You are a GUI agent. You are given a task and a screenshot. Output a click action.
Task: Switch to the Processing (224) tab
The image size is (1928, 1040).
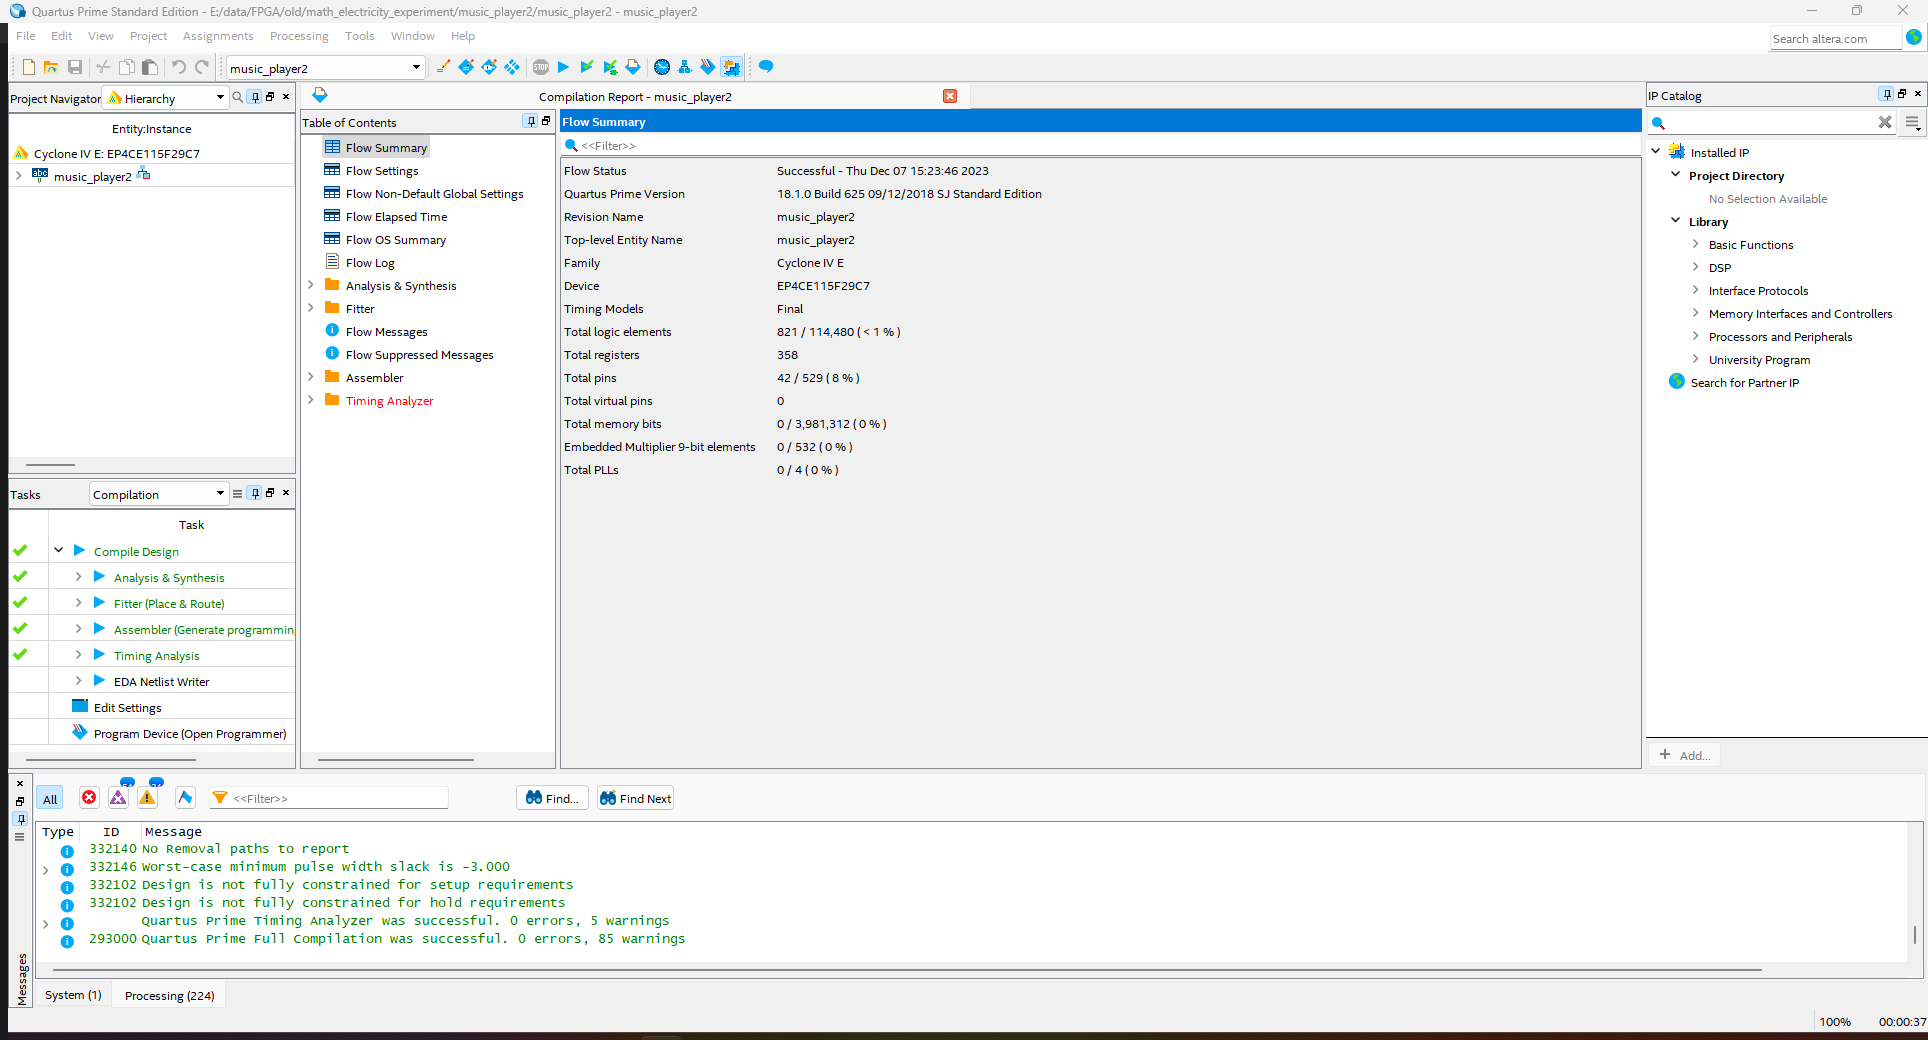click(x=169, y=996)
